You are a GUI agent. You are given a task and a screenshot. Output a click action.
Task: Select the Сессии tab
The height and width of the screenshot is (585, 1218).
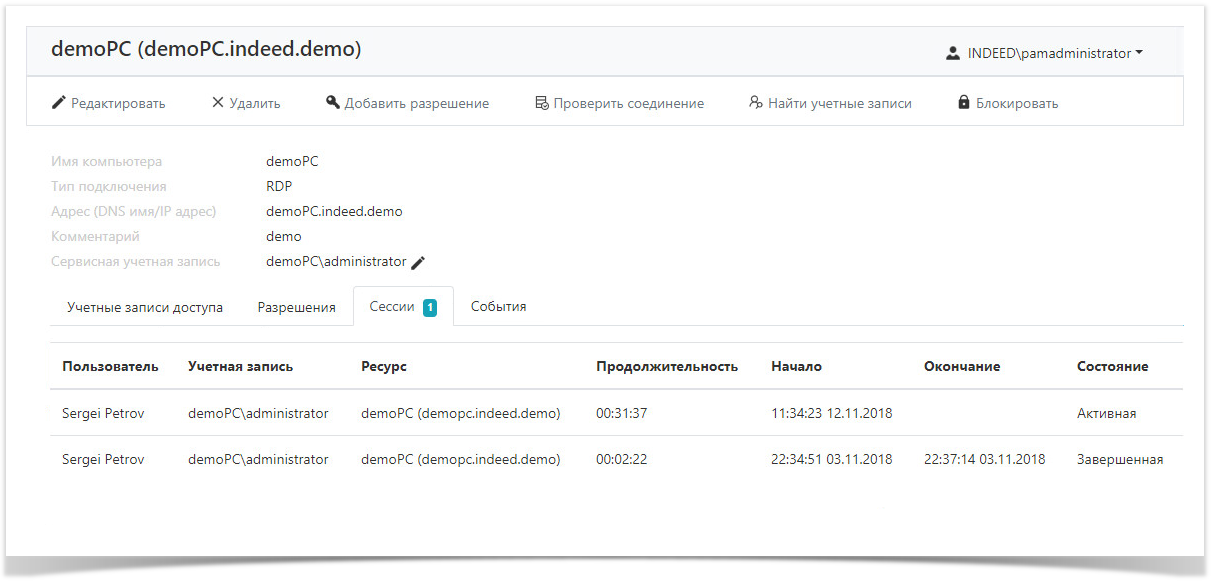click(403, 307)
